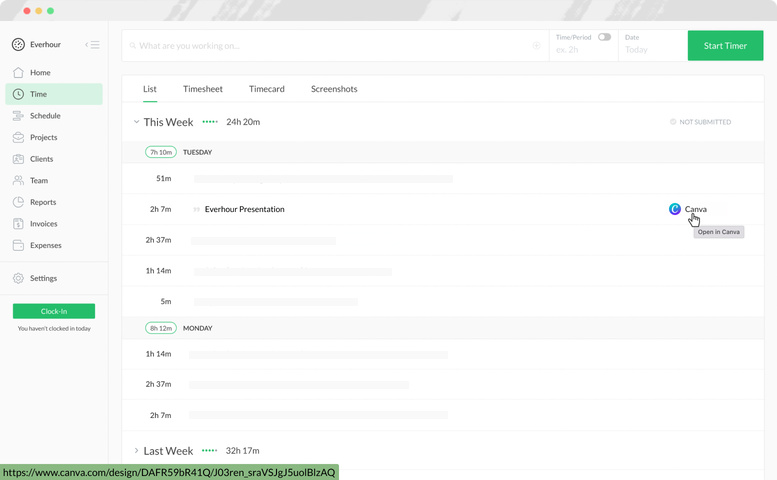
Task: Click Tuesday's 2h 37m time entry
Action: point(158,240)
